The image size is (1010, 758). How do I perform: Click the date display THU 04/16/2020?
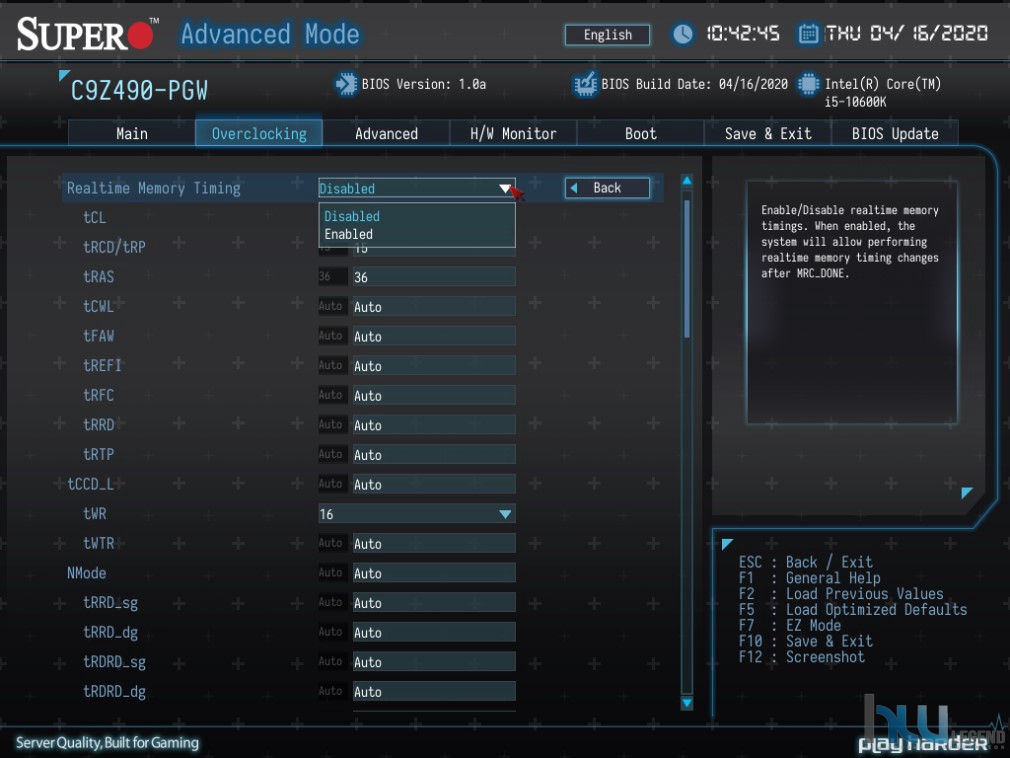tap(906, 33)
